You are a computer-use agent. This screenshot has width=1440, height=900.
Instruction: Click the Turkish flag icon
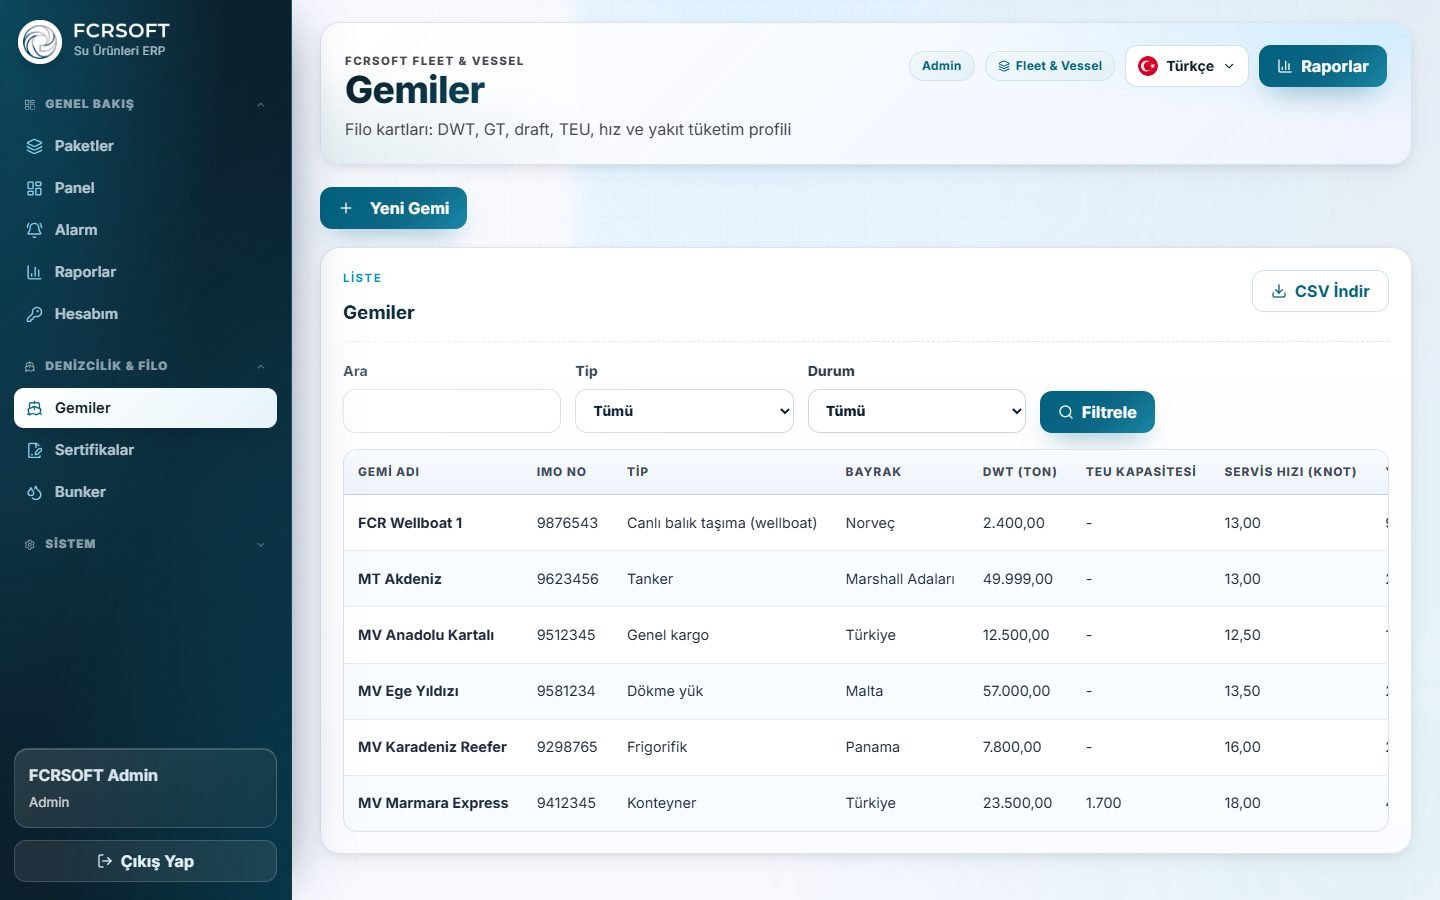pos(1148,66)
